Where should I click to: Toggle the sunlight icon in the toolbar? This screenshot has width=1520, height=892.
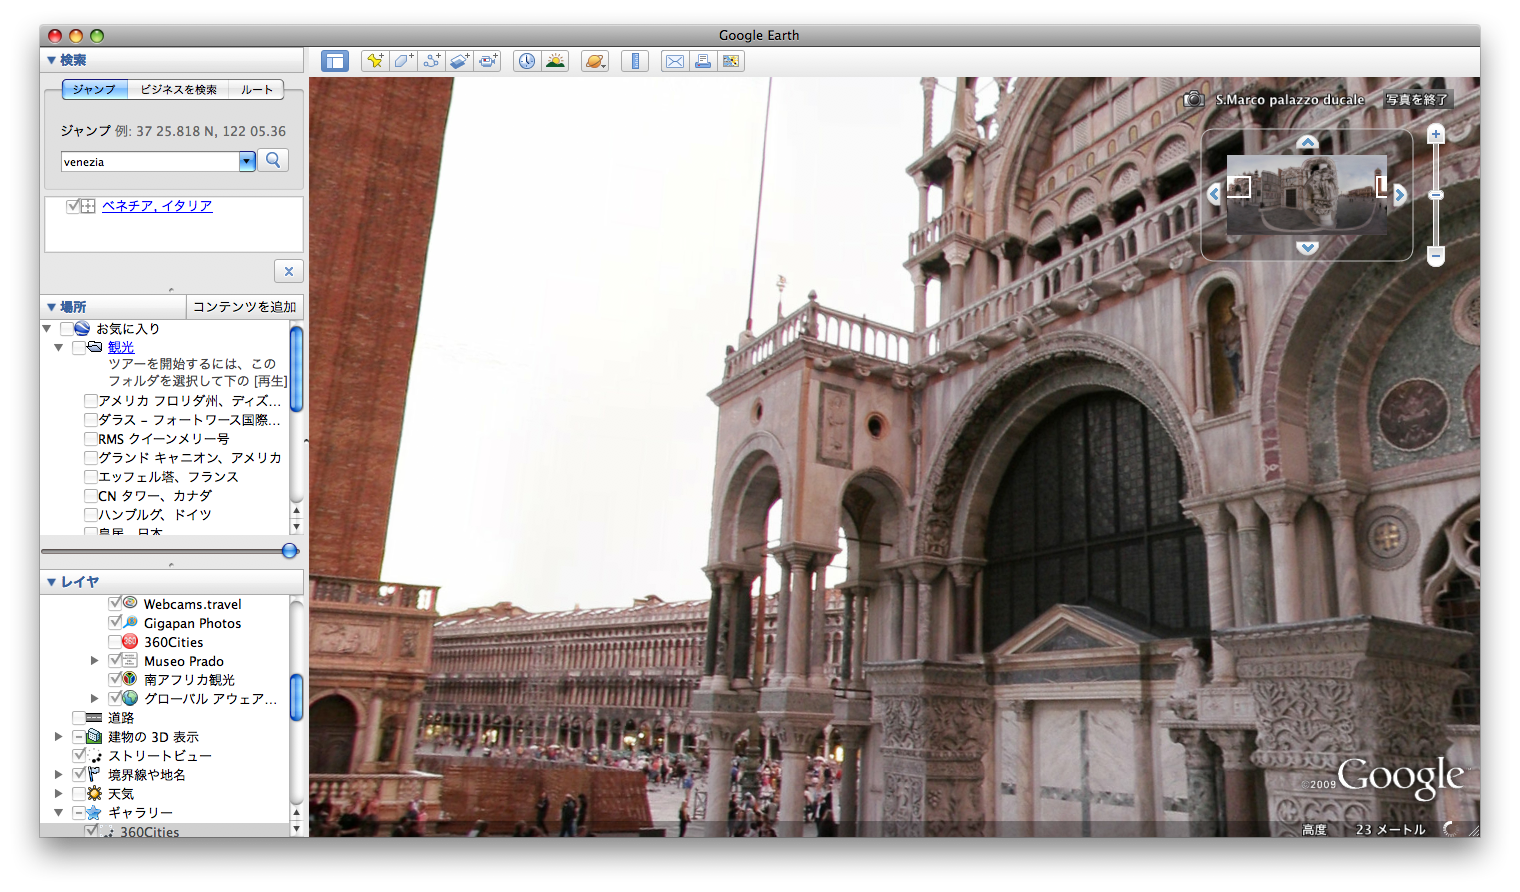(555, 61)
